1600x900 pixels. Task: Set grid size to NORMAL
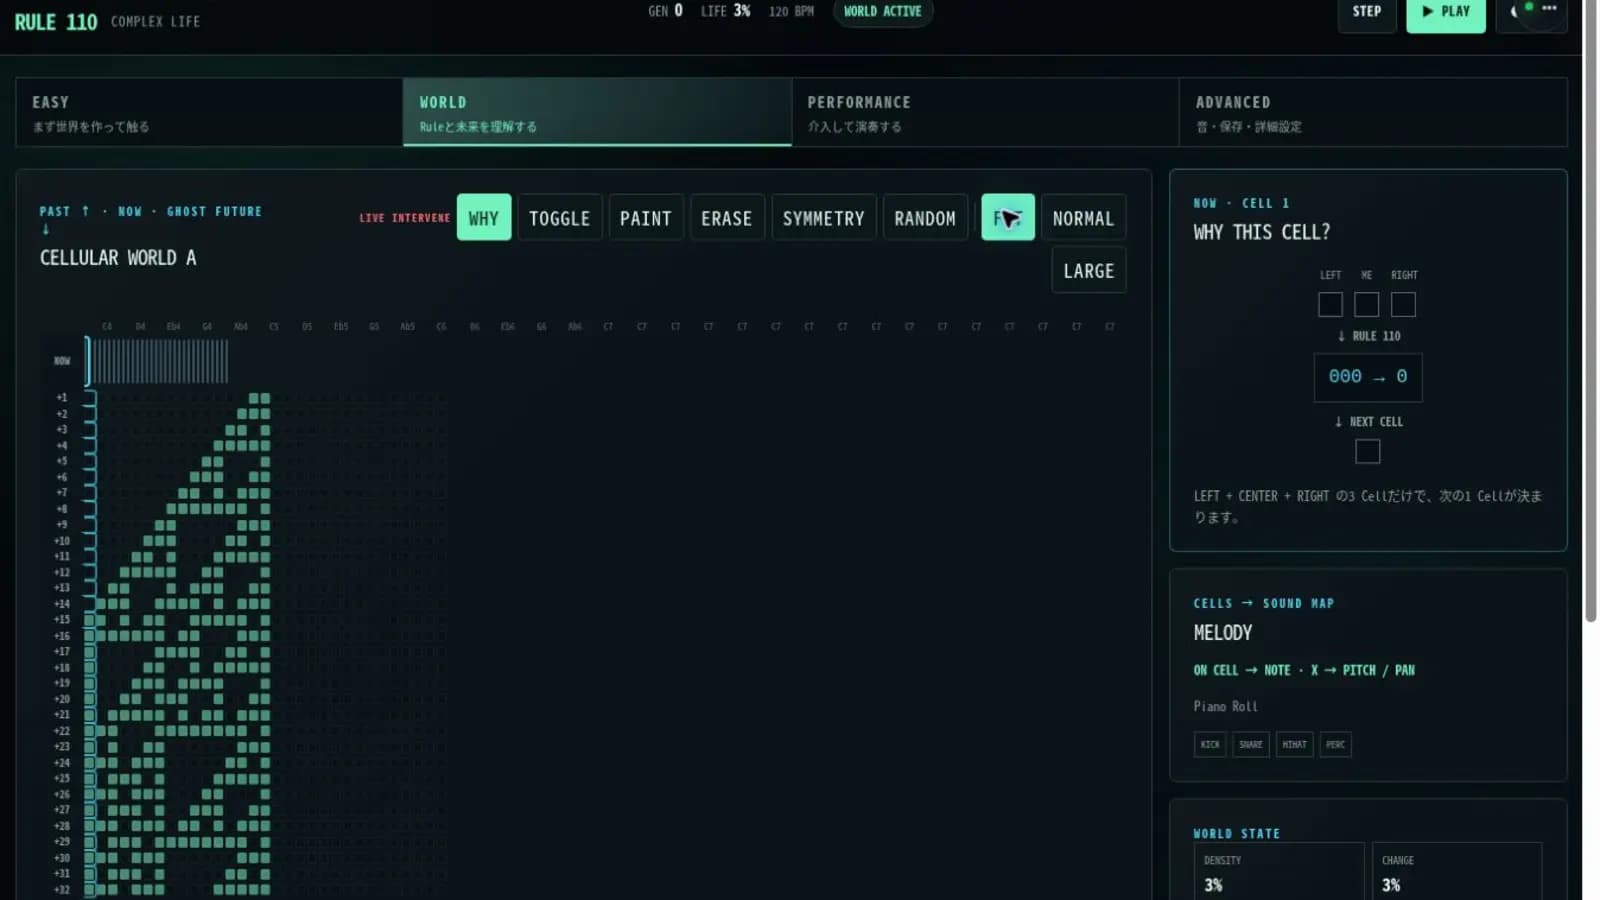[1083, 218]
